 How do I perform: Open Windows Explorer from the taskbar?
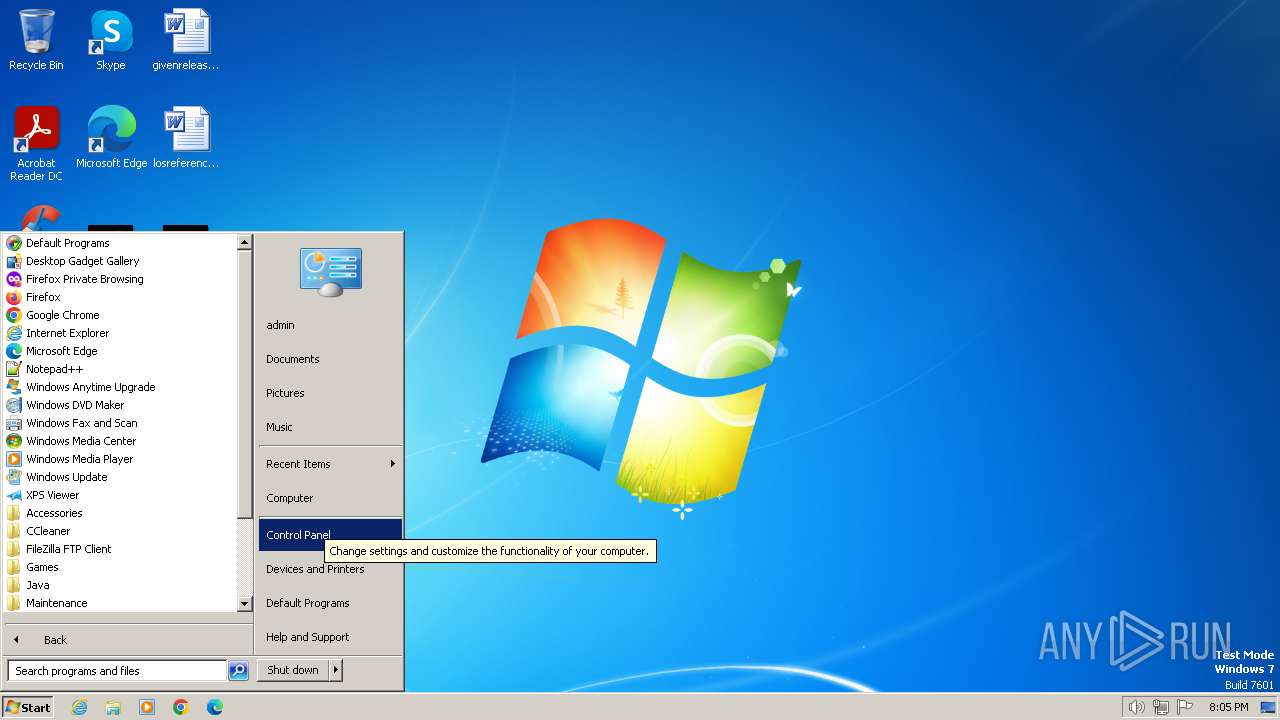coord(113,707)
